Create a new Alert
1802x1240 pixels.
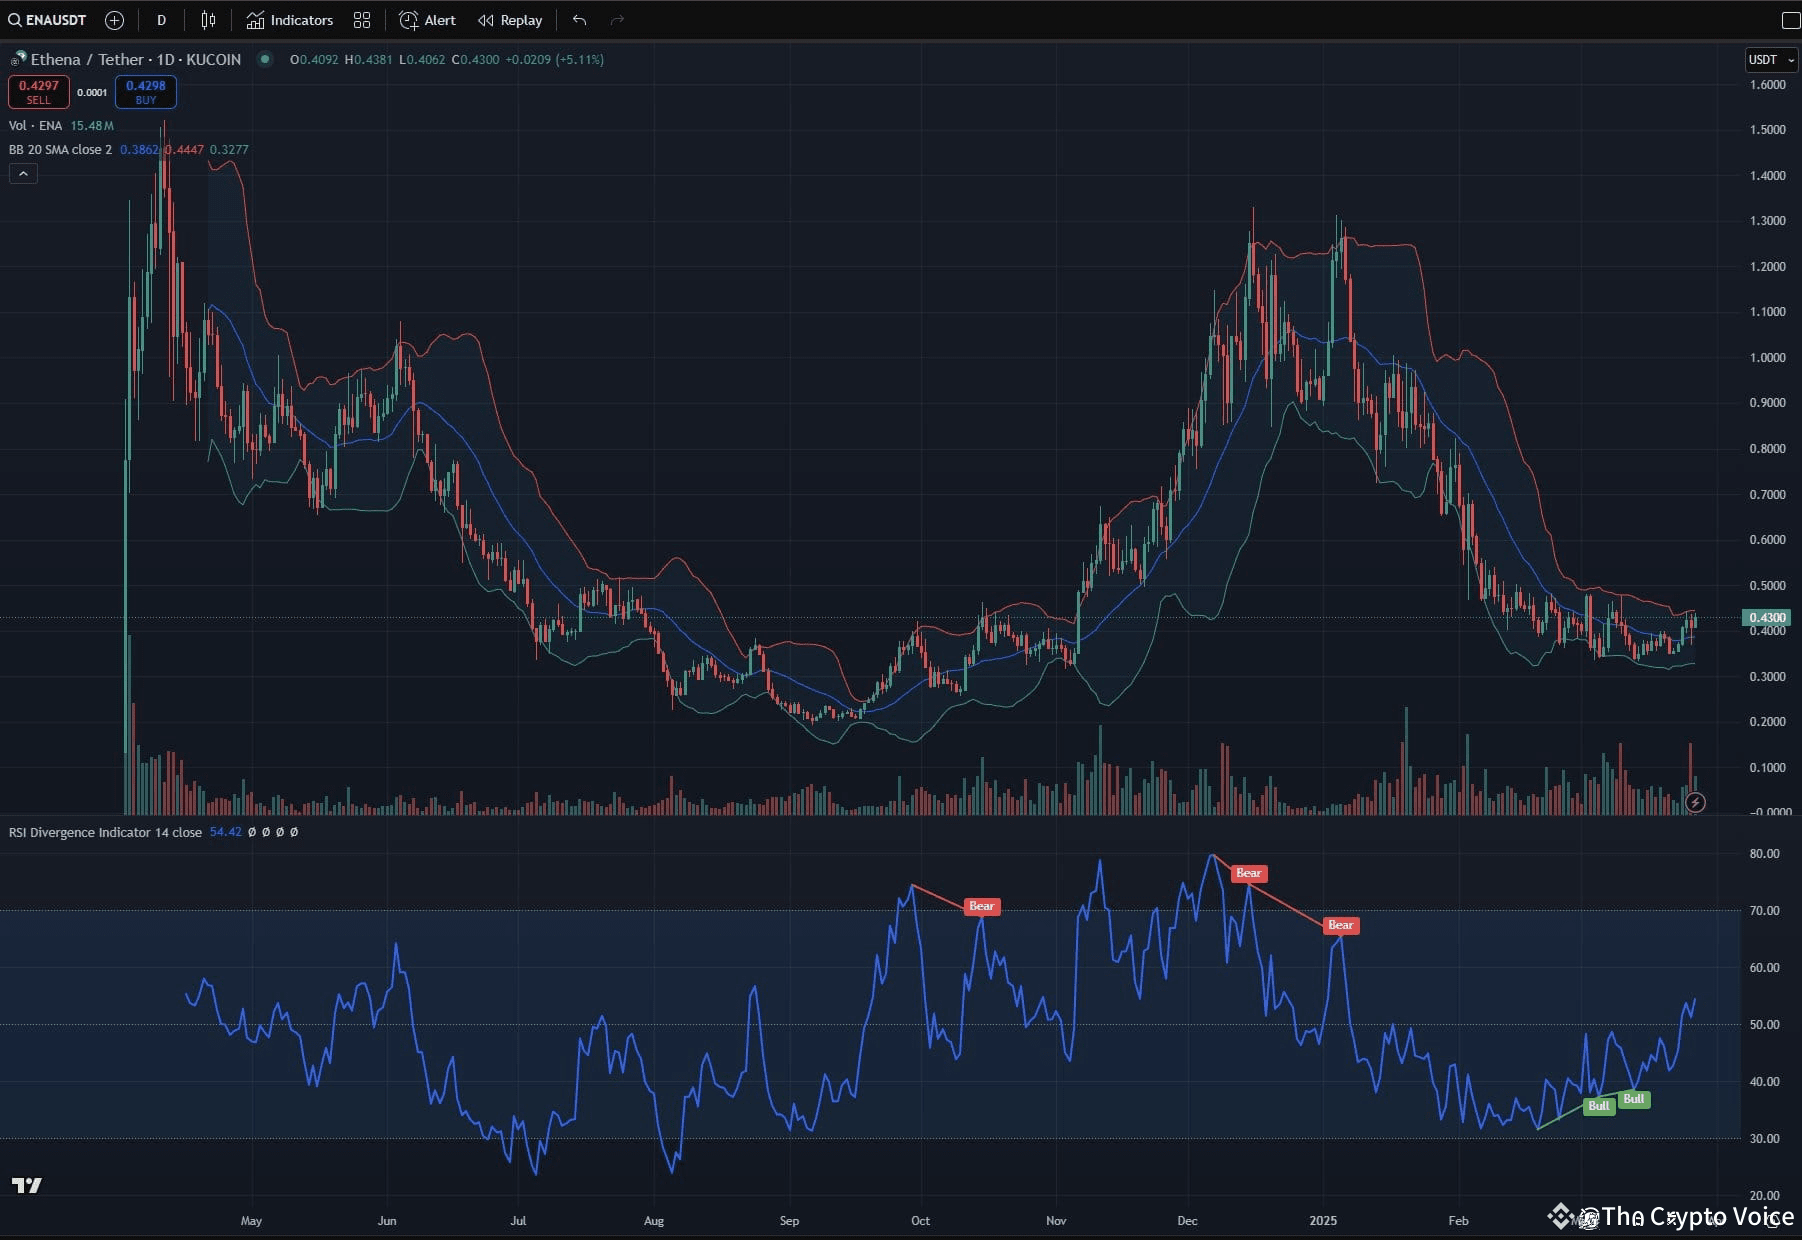[427, 20]
